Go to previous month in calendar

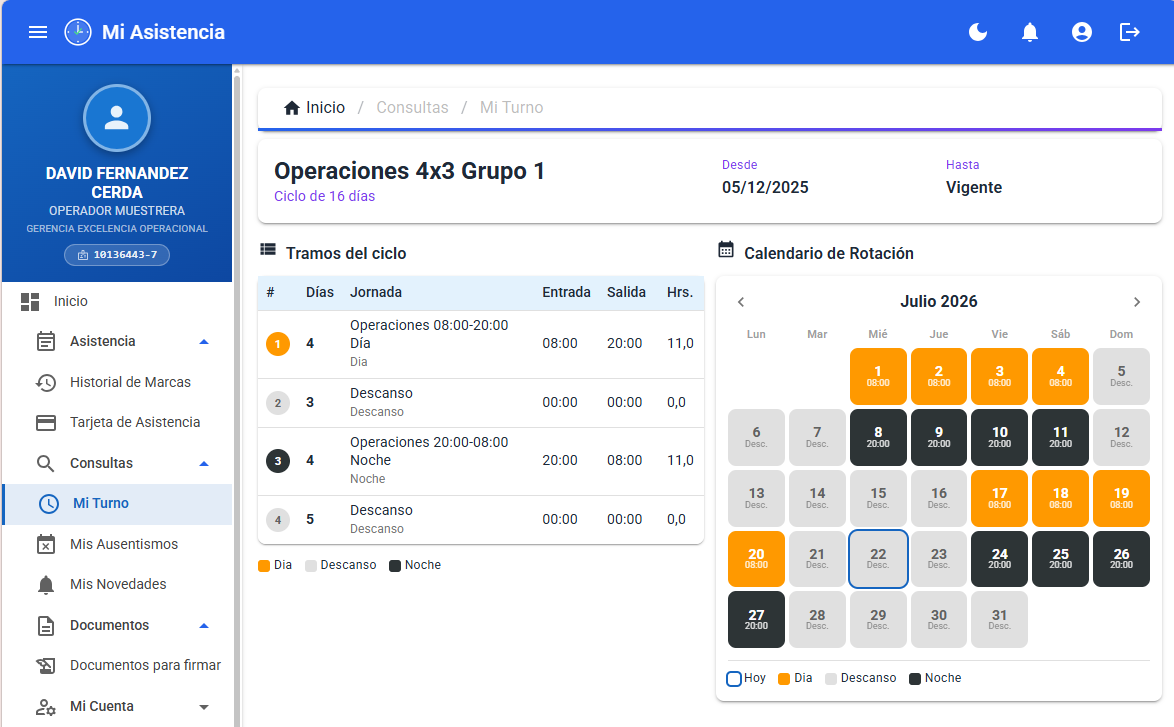click(x=740, y=302)
